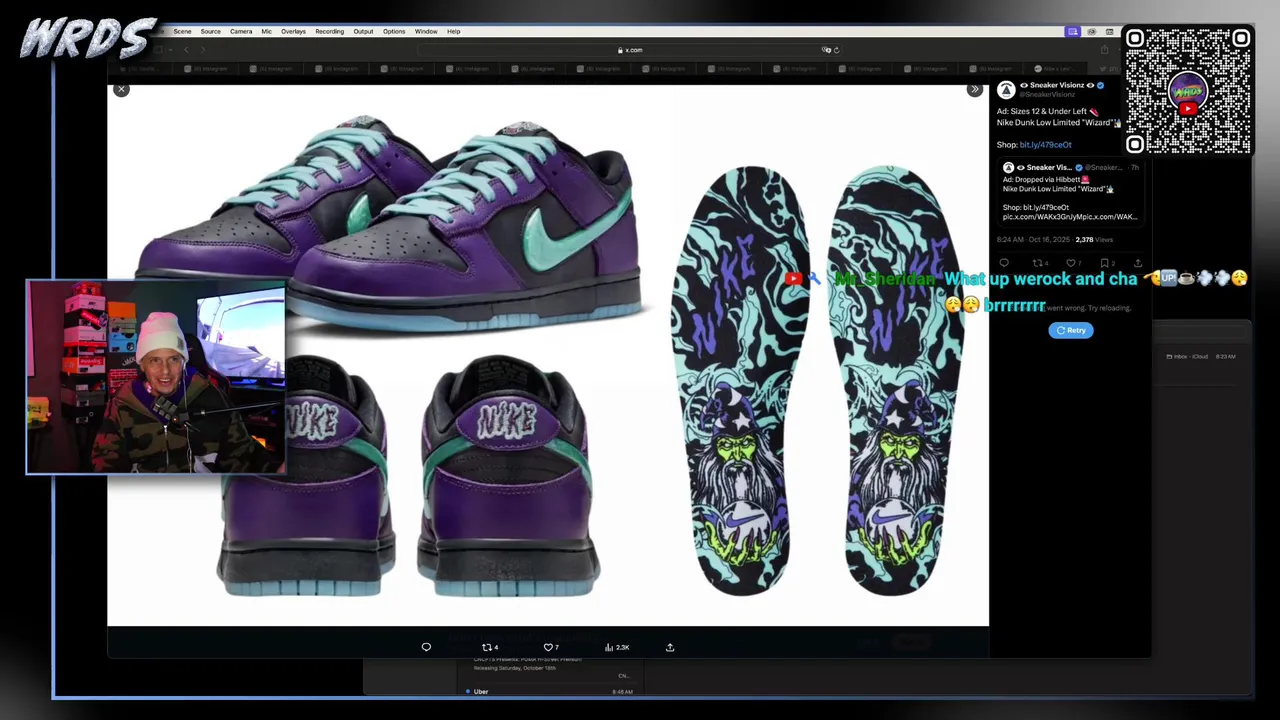Click the like heart in side panel
The width and height of the screenshot is (1280, 720).
point(1071,263)
